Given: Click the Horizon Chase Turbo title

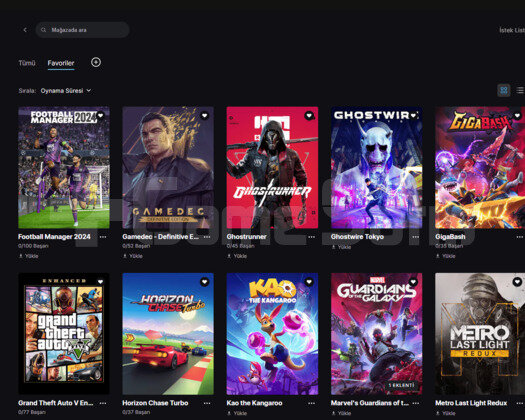Looking at the screenshot, I should (x=155, y=403).
